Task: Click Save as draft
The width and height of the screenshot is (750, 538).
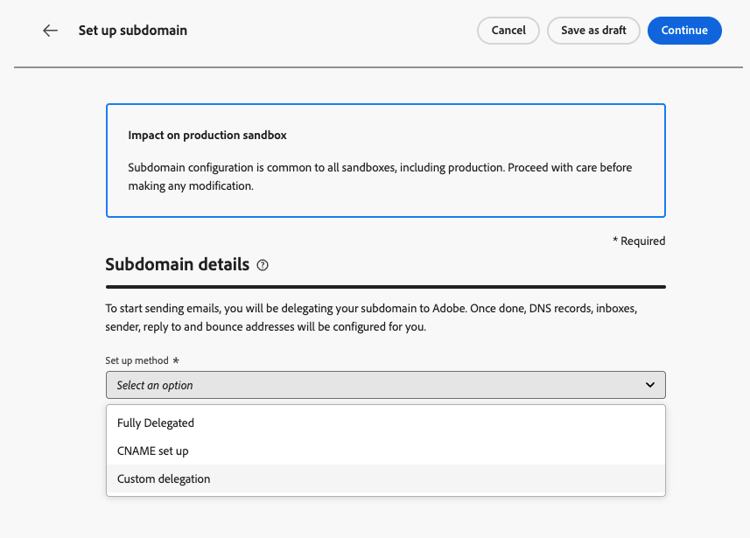Action: [593, 31]
